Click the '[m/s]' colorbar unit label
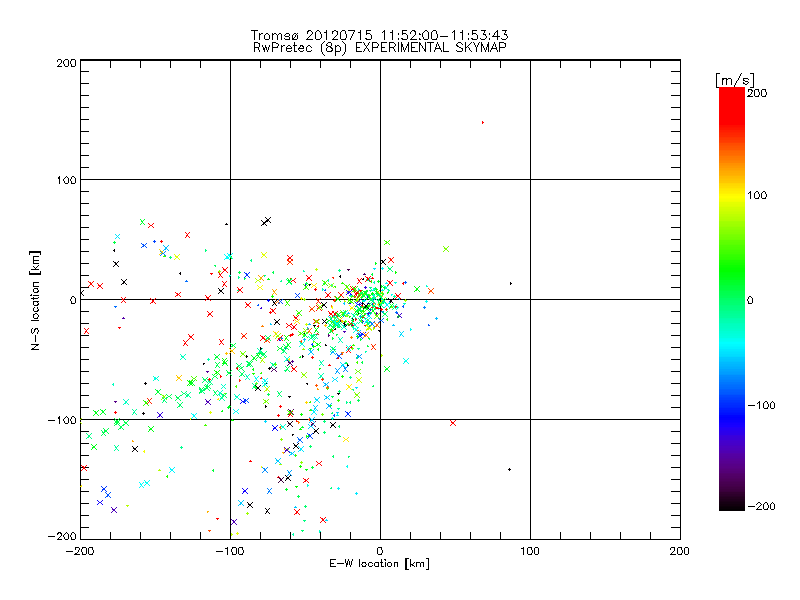 [735, 80]
